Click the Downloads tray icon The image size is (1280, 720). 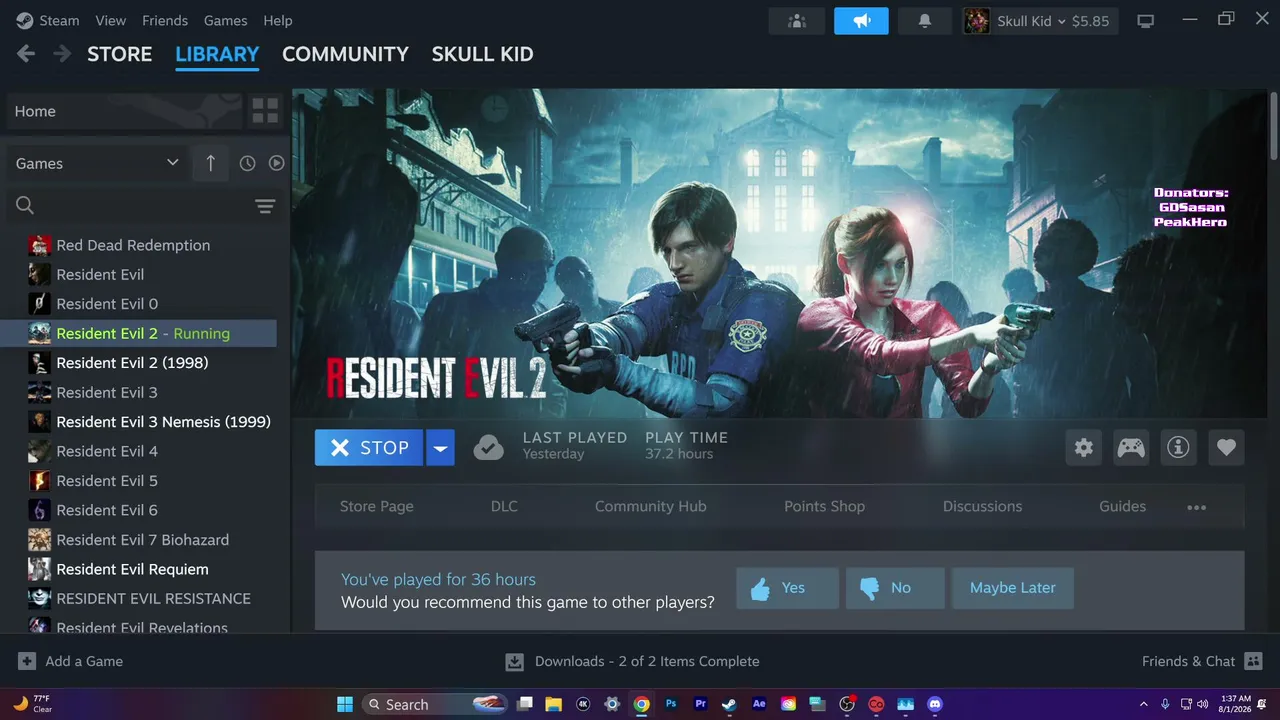514,661
